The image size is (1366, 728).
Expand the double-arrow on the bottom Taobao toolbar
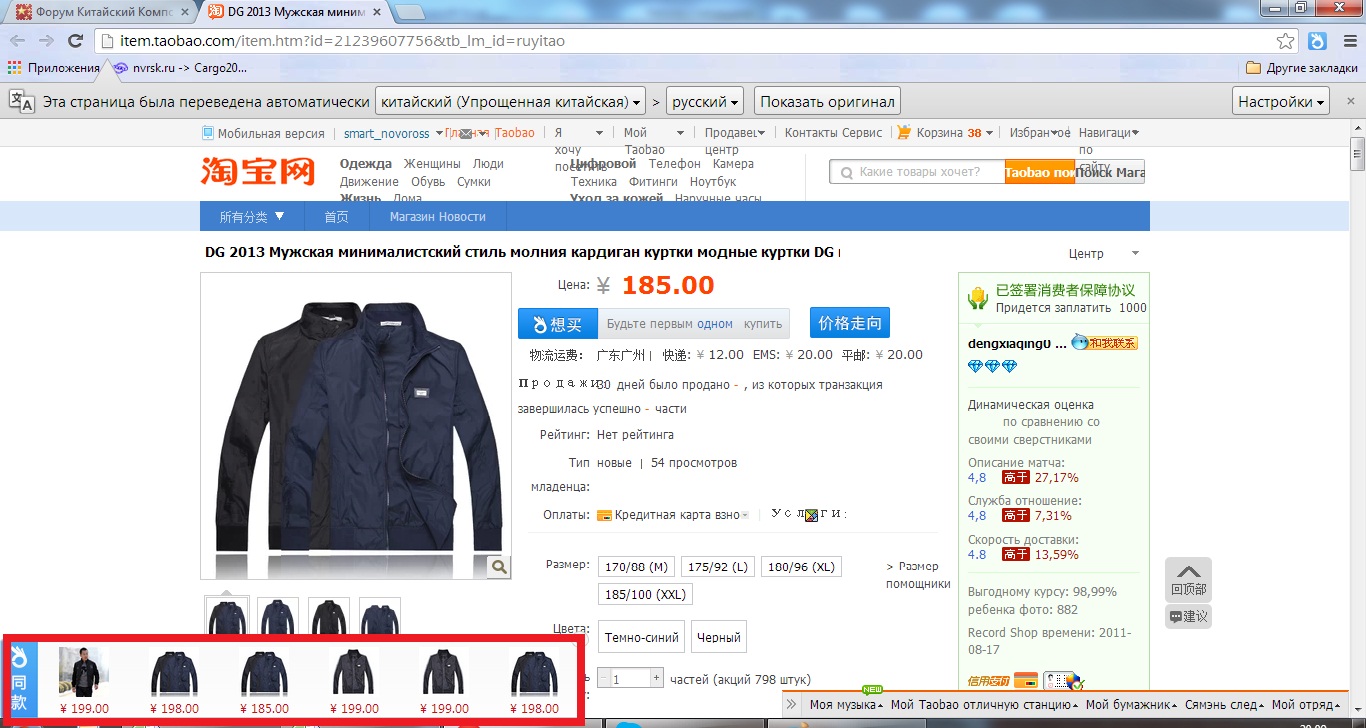coord(792,705)
